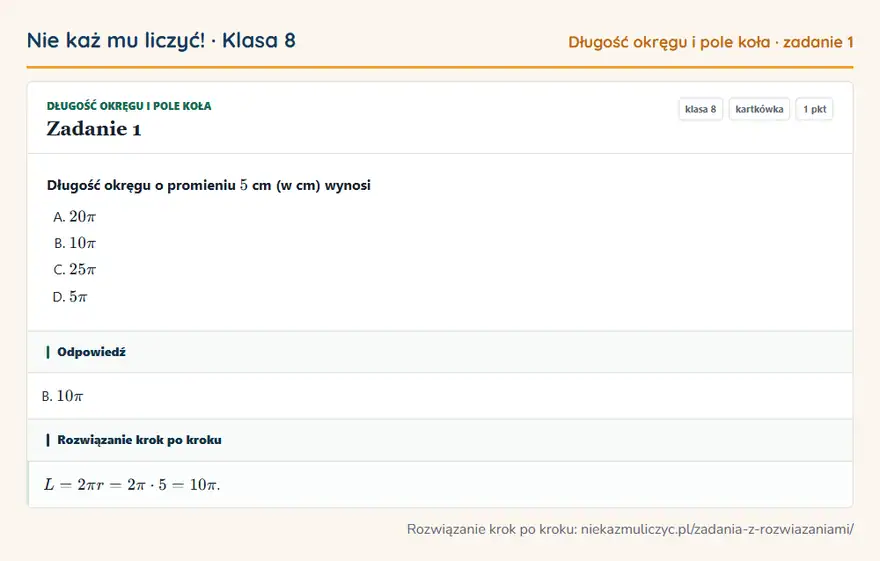Select answer option D. 5π
This screenshot has width=880, height=561.
(70, 296)
